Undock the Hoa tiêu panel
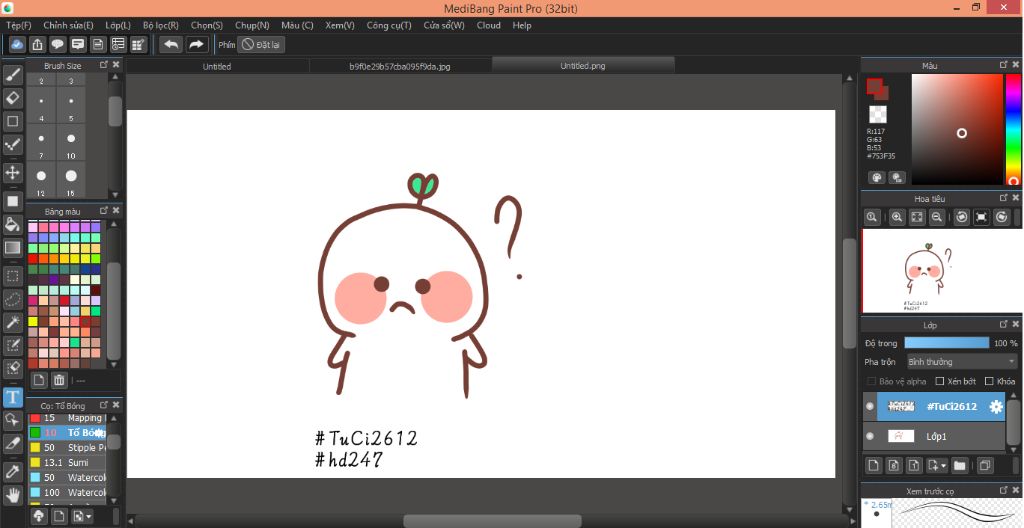The width and height of the screenshot is (1024, 528). coord(1004,197)
